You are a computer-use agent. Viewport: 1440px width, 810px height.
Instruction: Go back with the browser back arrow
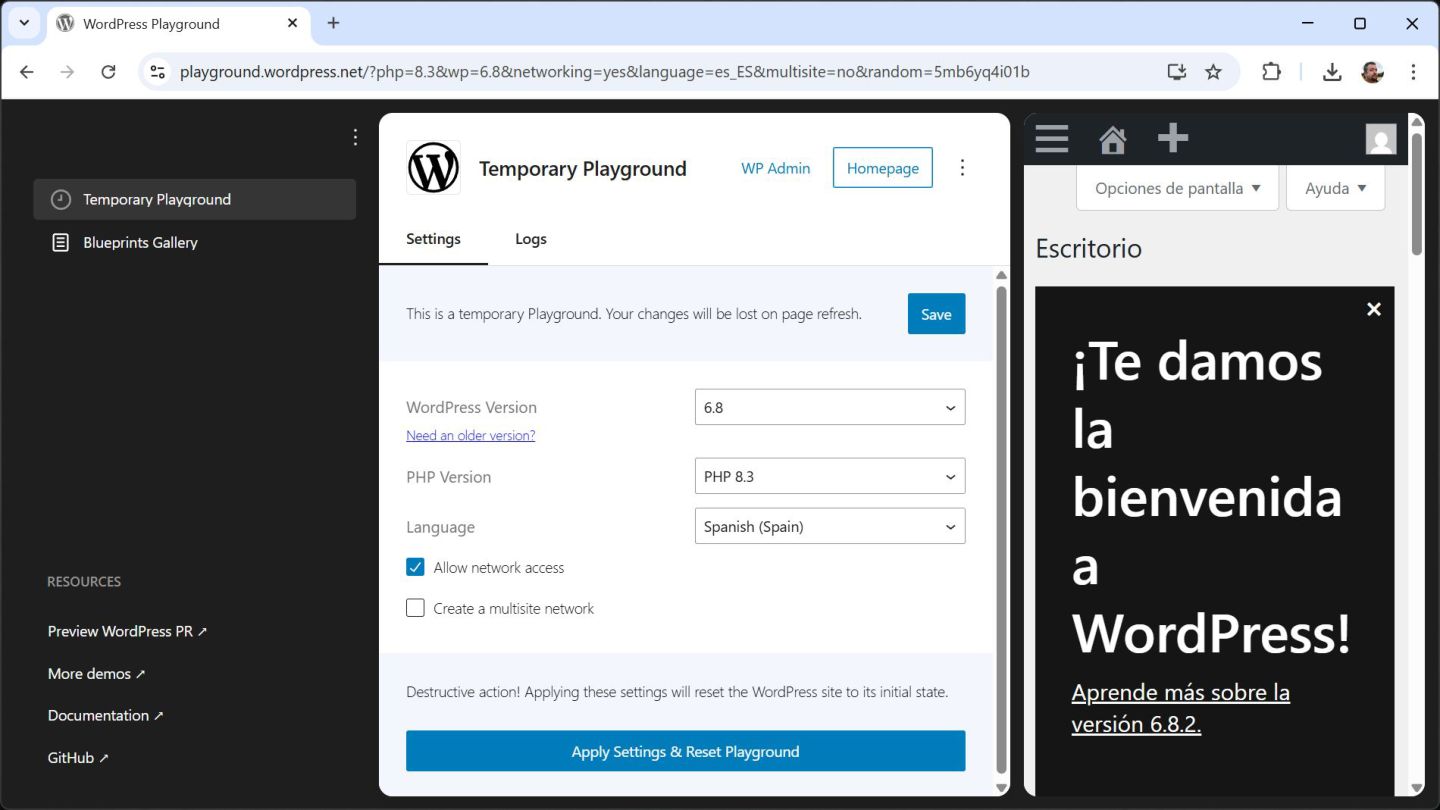pyautogui.click(x=27, y=72)
